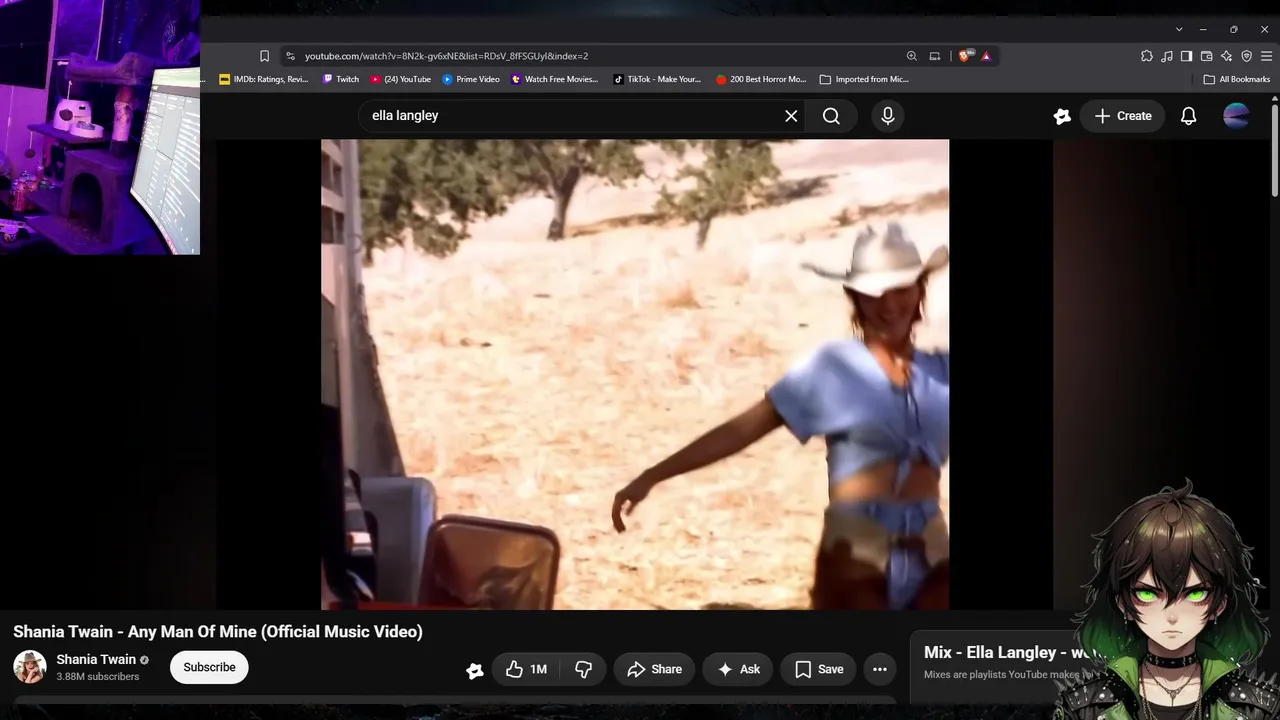
Task: Open the YouTube account avatar menu
Action: pos(1236,116)
